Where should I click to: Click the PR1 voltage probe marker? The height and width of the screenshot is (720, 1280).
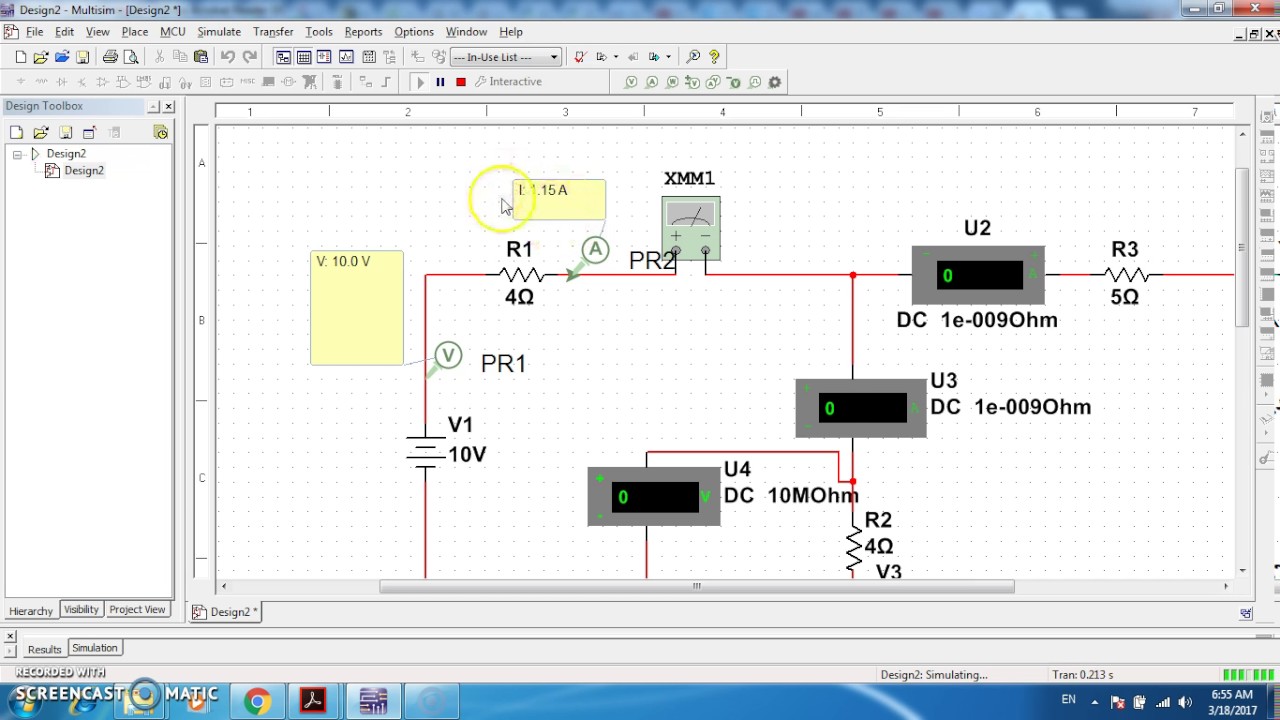[448, 355]
